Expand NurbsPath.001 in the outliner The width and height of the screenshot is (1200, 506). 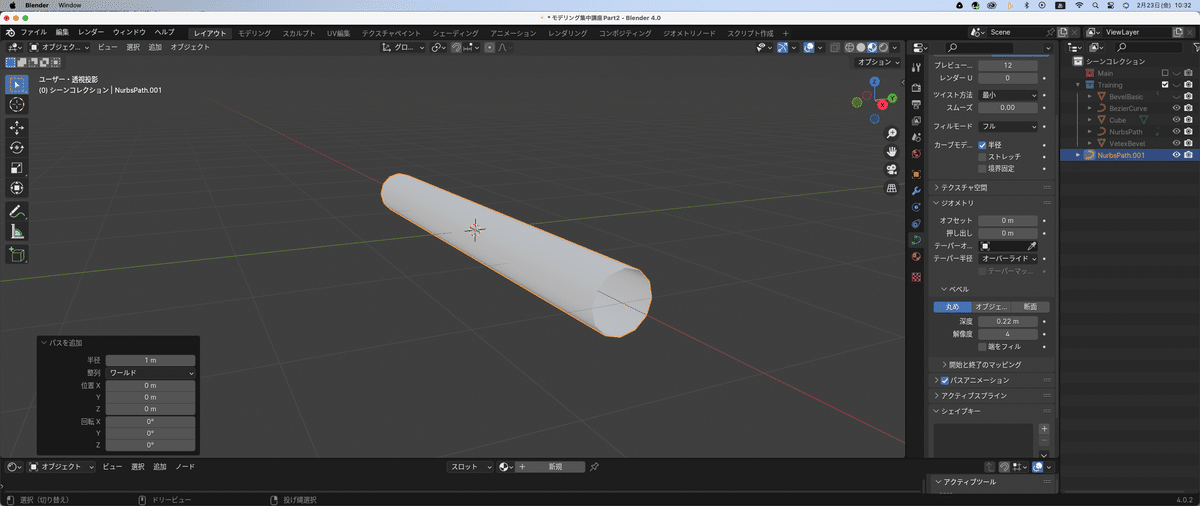click(1078, 155)
